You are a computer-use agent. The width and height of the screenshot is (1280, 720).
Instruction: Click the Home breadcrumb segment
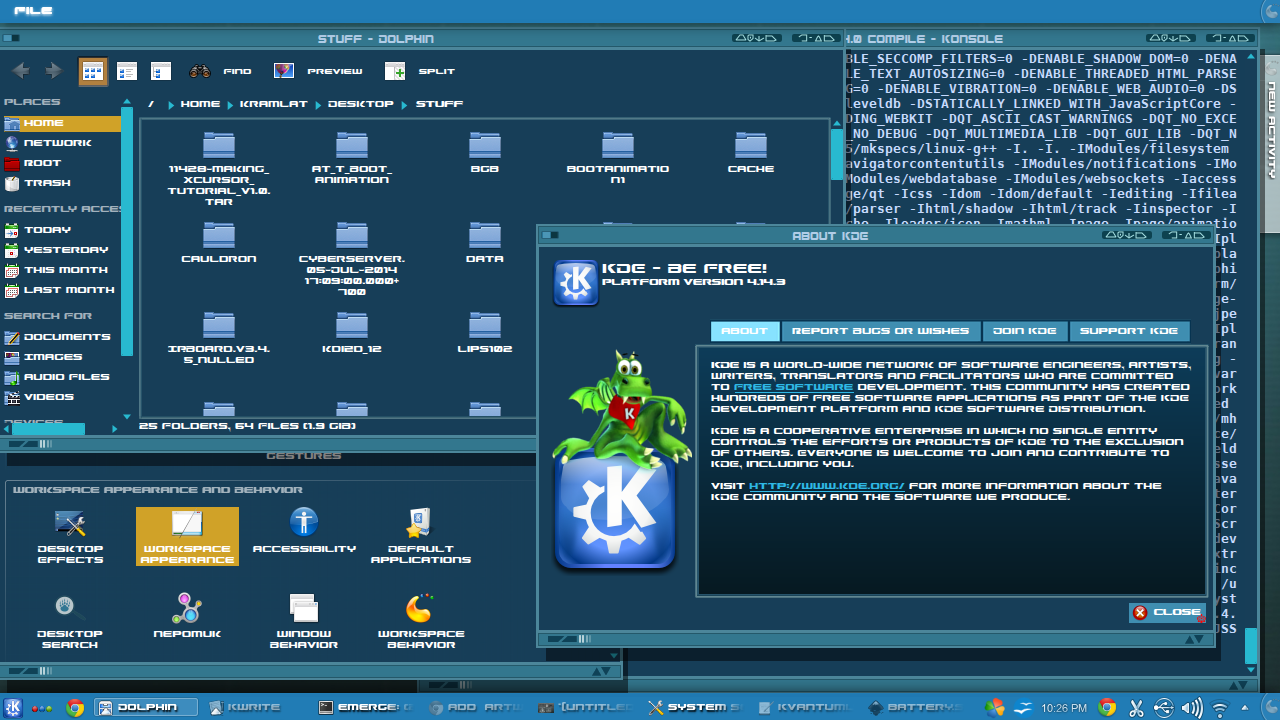[200, 104]
